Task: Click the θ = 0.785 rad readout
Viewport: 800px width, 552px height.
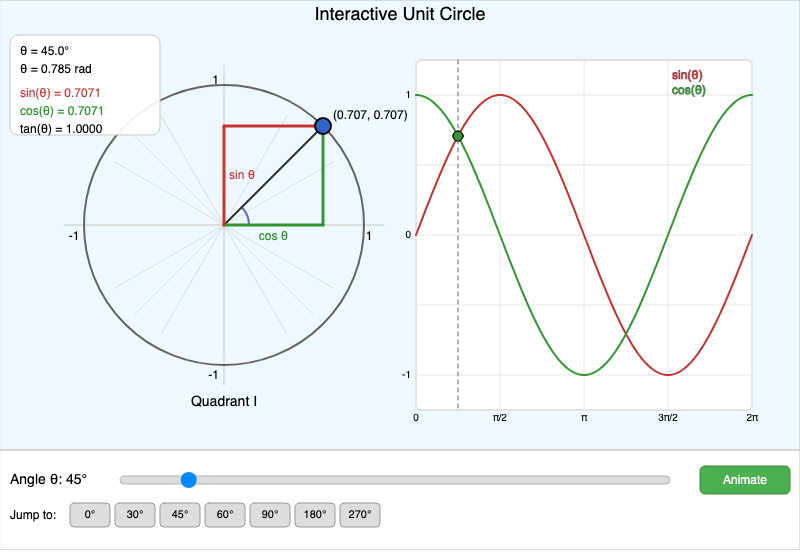Action: [56, 68]
